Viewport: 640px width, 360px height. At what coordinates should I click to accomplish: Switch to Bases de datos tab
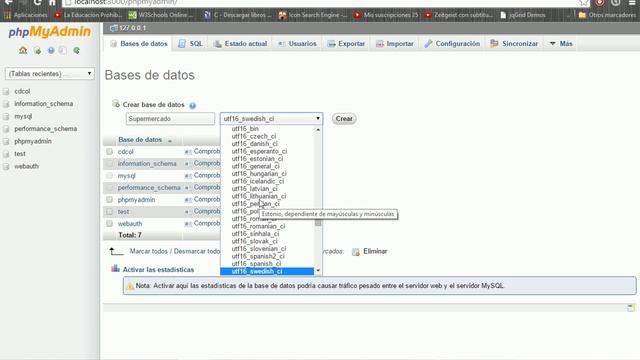point(139,44)
